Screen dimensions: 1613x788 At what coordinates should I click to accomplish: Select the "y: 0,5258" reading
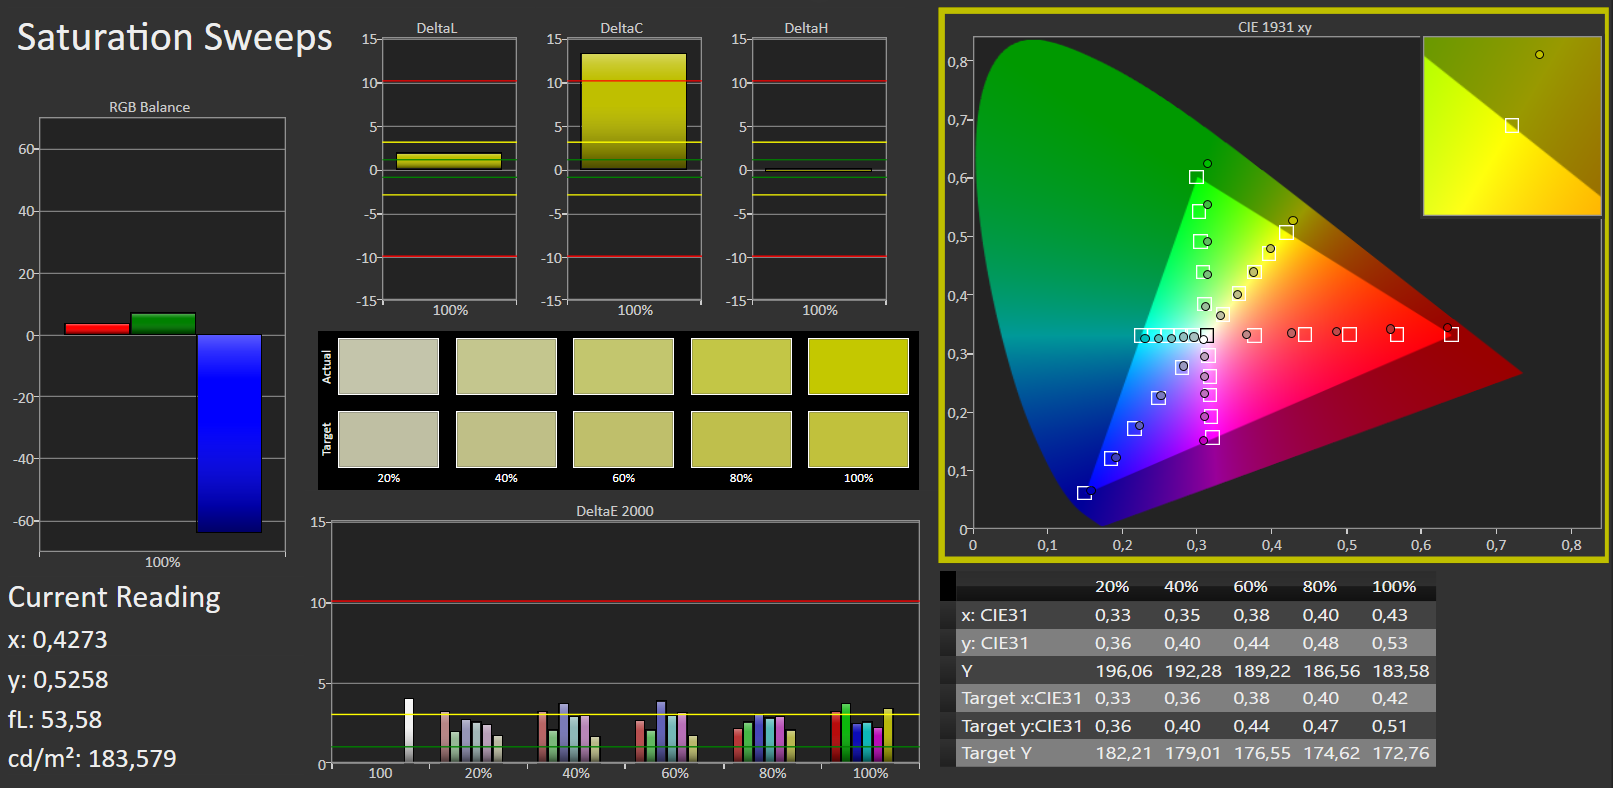[58, 680]
